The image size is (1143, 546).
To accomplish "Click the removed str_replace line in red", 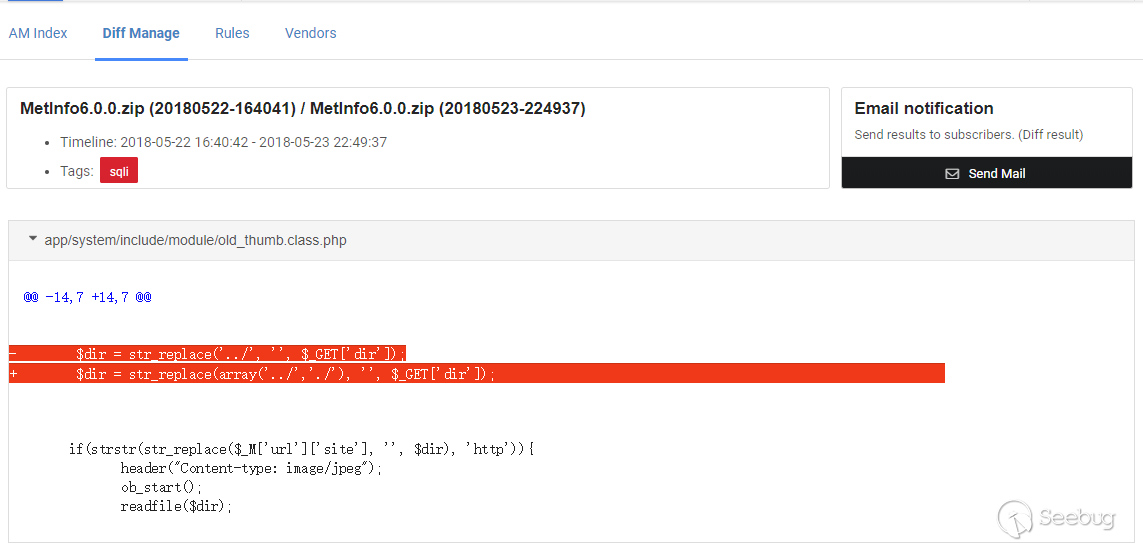I will tap(207, 354).
